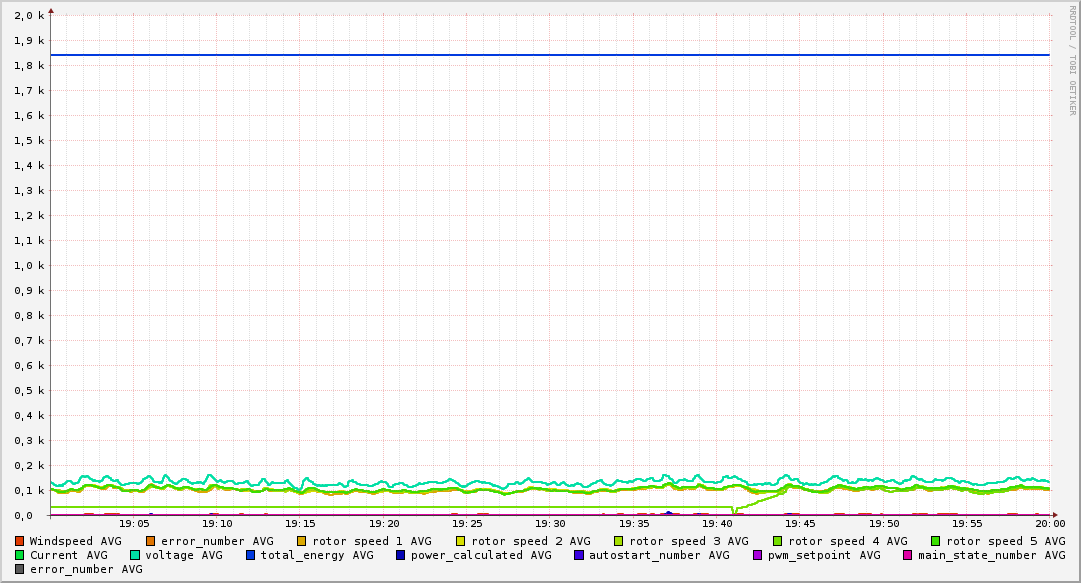Click the orange error_number AVG legend label
Viewport: 1081px width, 583px height.
(x=217, y=542)
